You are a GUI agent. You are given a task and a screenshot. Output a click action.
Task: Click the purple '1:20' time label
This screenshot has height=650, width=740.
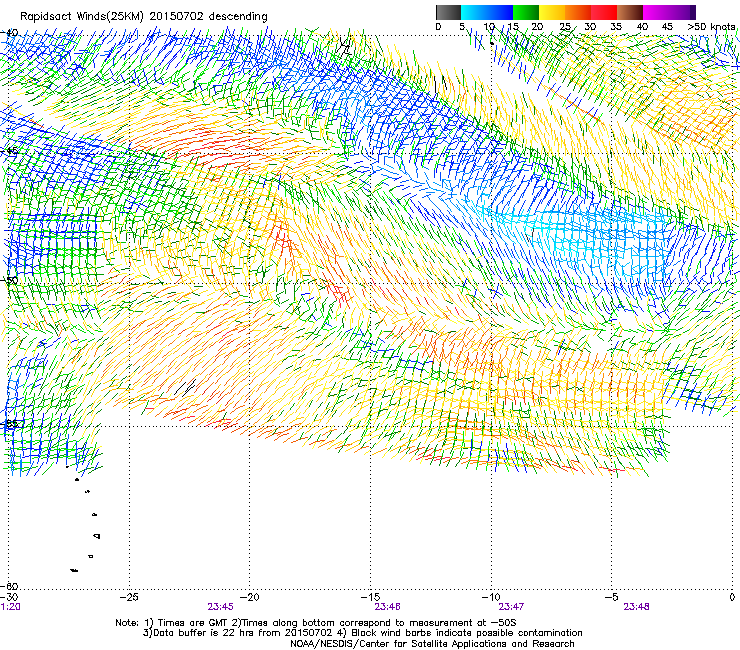tap(10, 607)
